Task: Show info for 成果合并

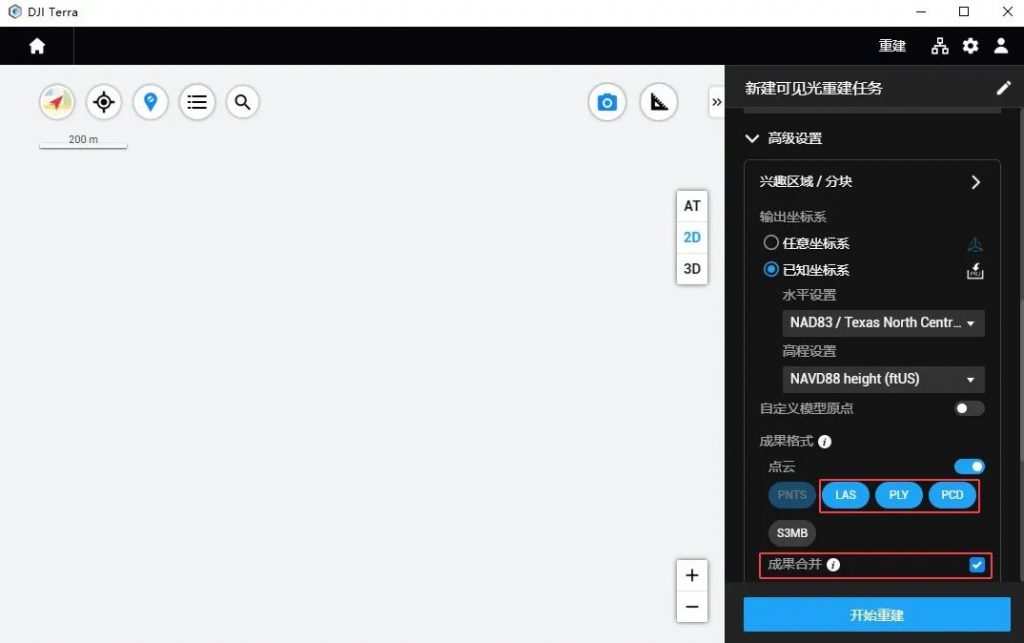Action: [x=833, y=565]
